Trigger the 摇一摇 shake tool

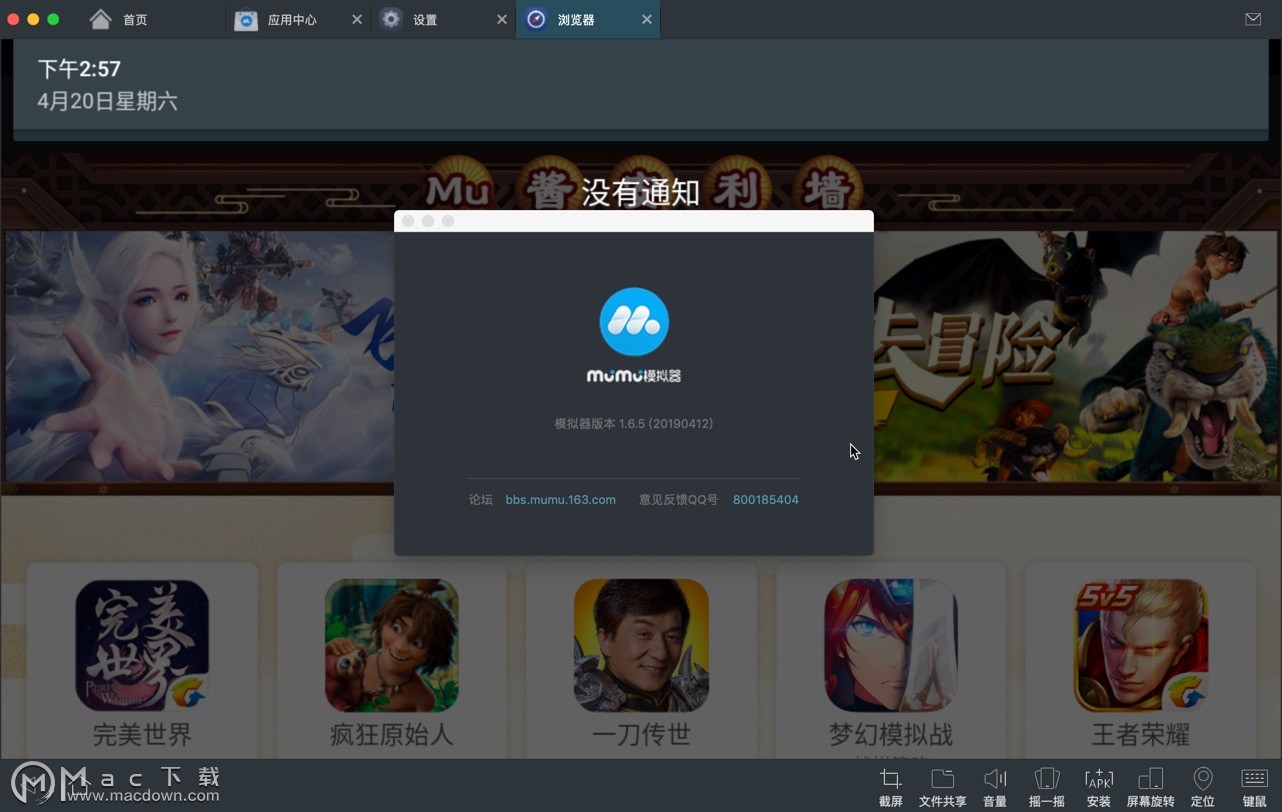(x=1046, y=787)
